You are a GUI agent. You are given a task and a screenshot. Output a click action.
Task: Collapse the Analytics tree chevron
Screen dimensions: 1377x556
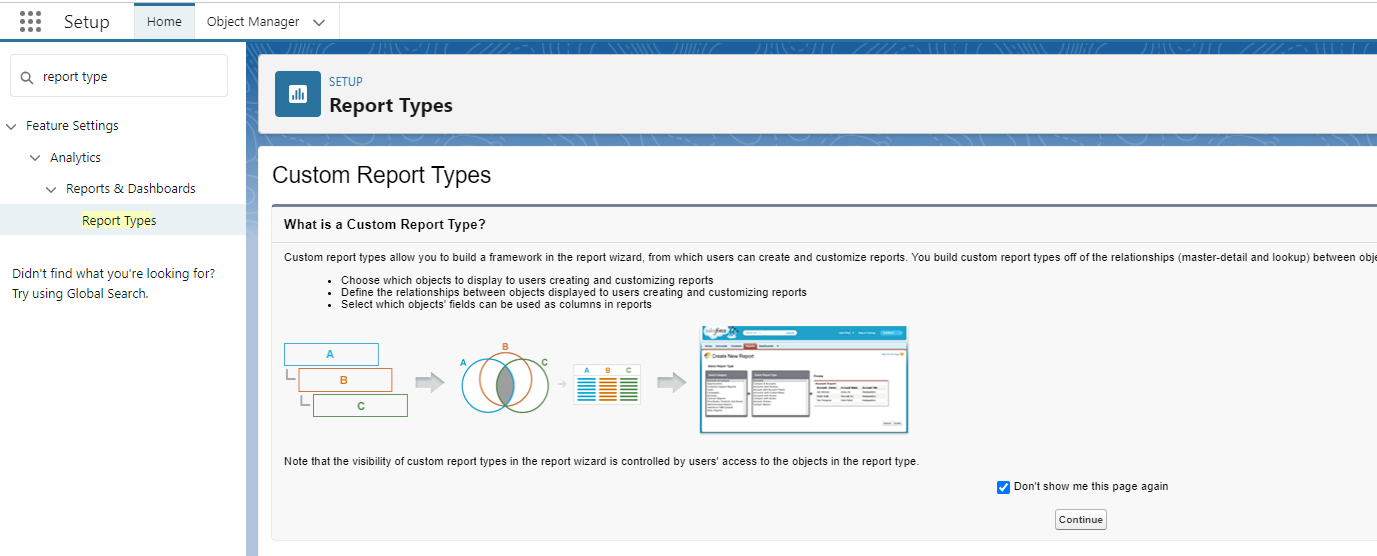click(x=35, y=158)
